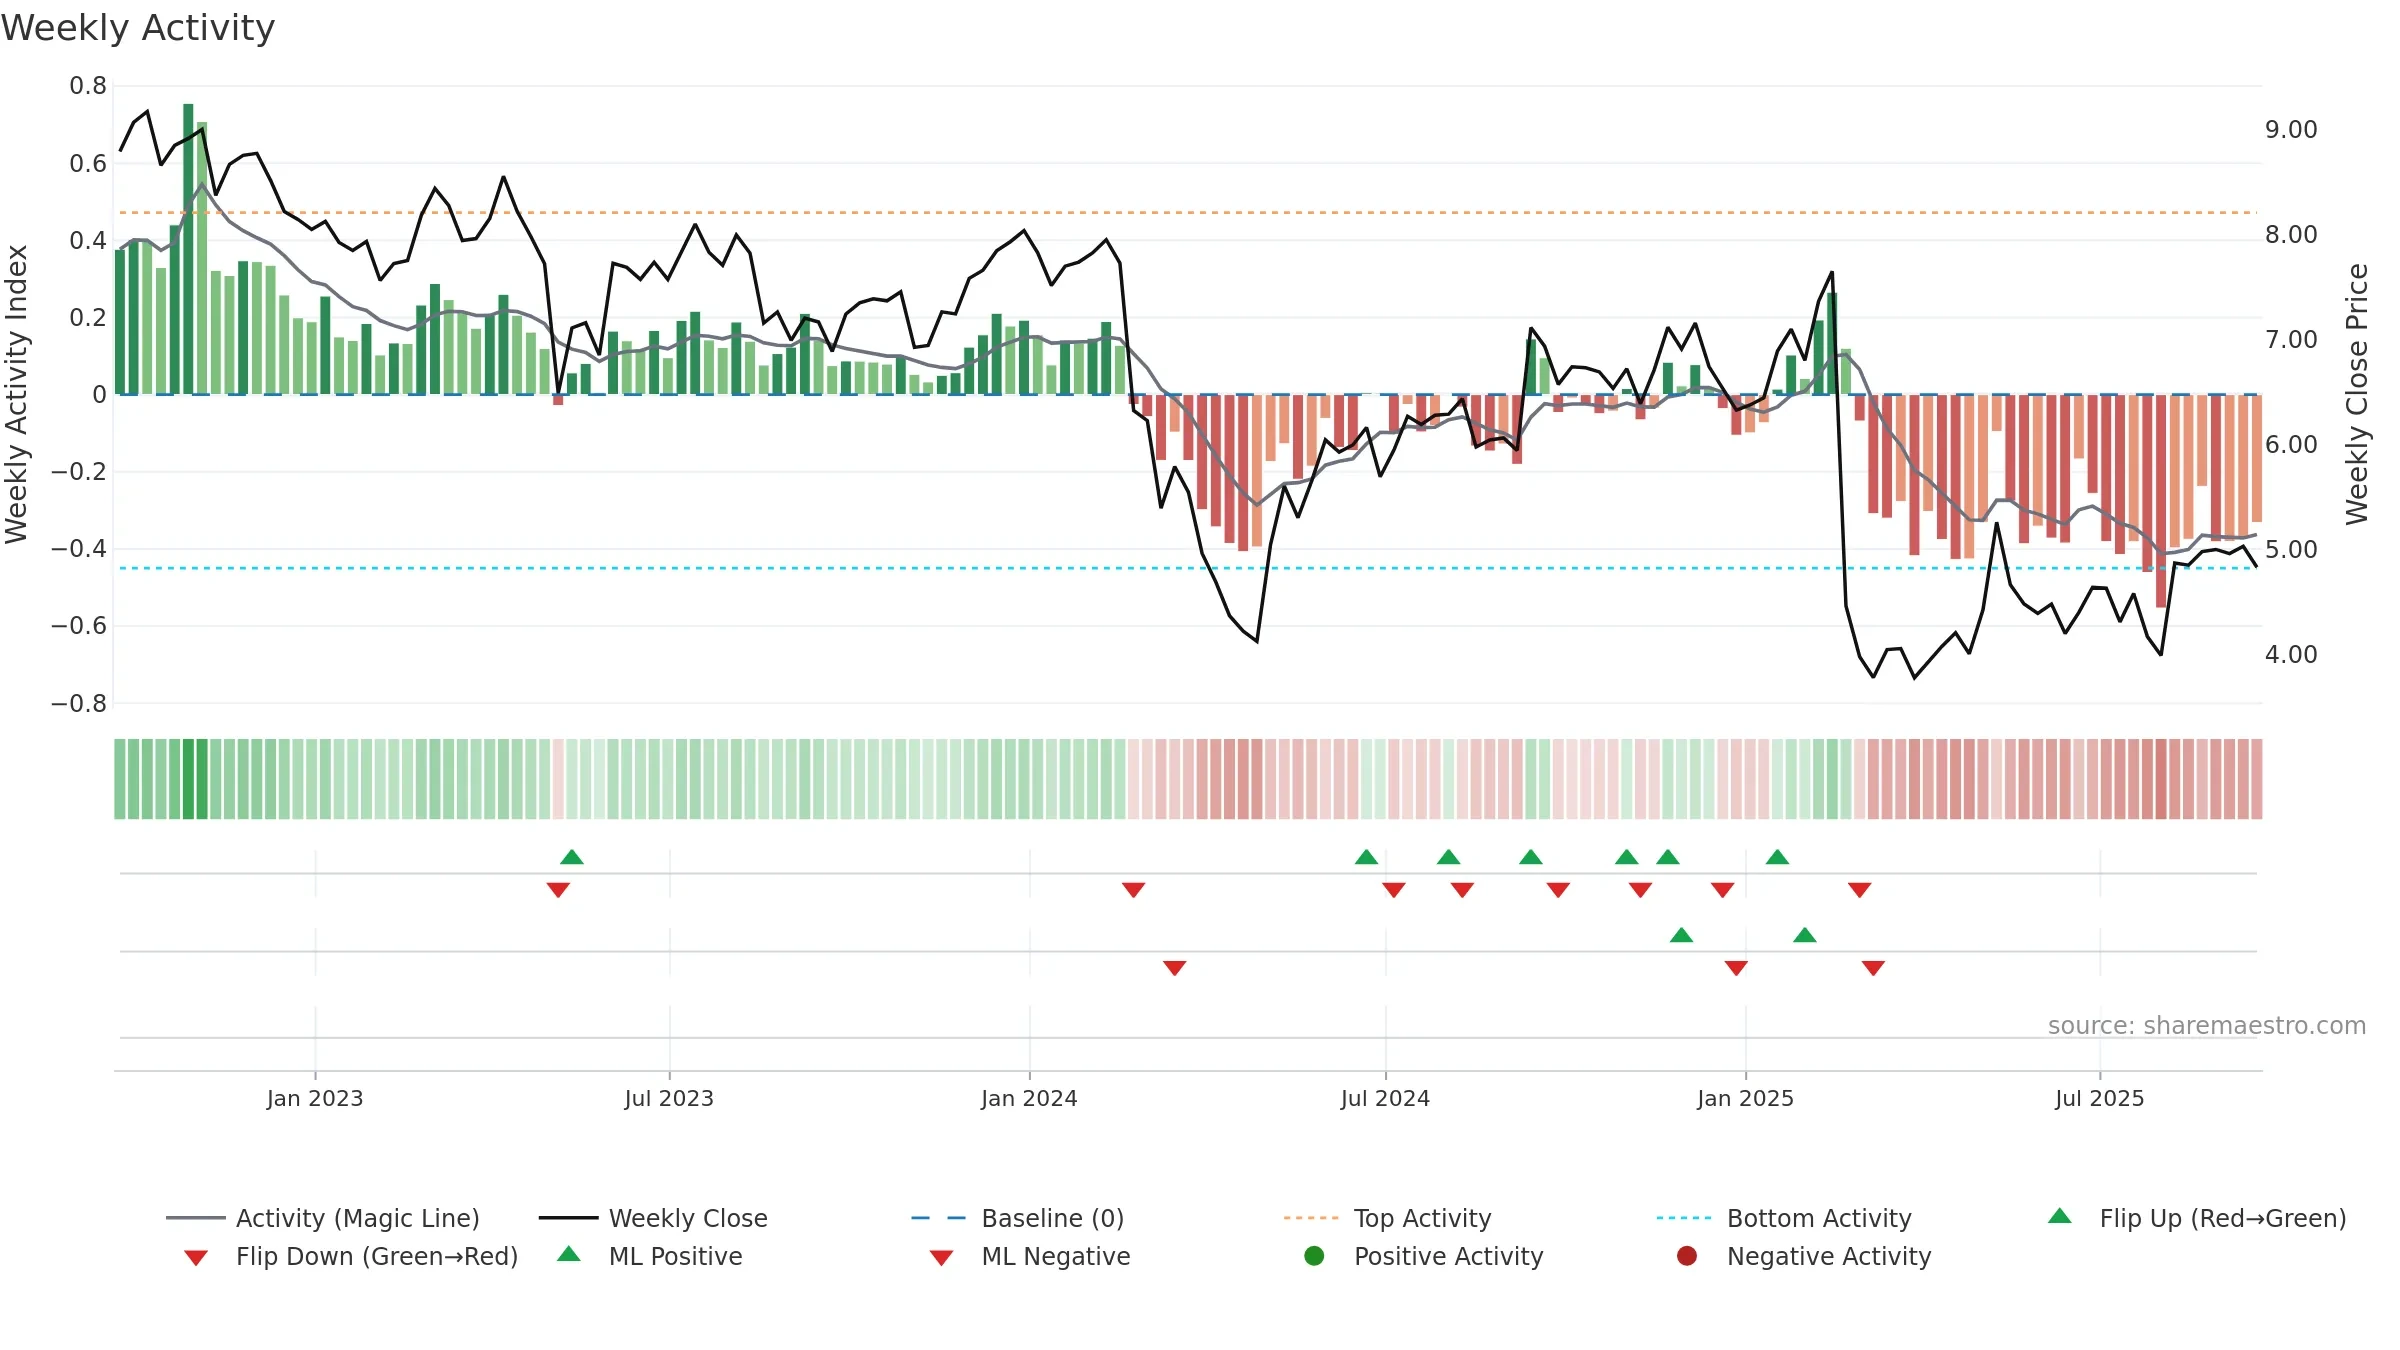2400x1350 pixels.
Task: Toggle Baseline (0) legend entry
Action: 1018,1218
